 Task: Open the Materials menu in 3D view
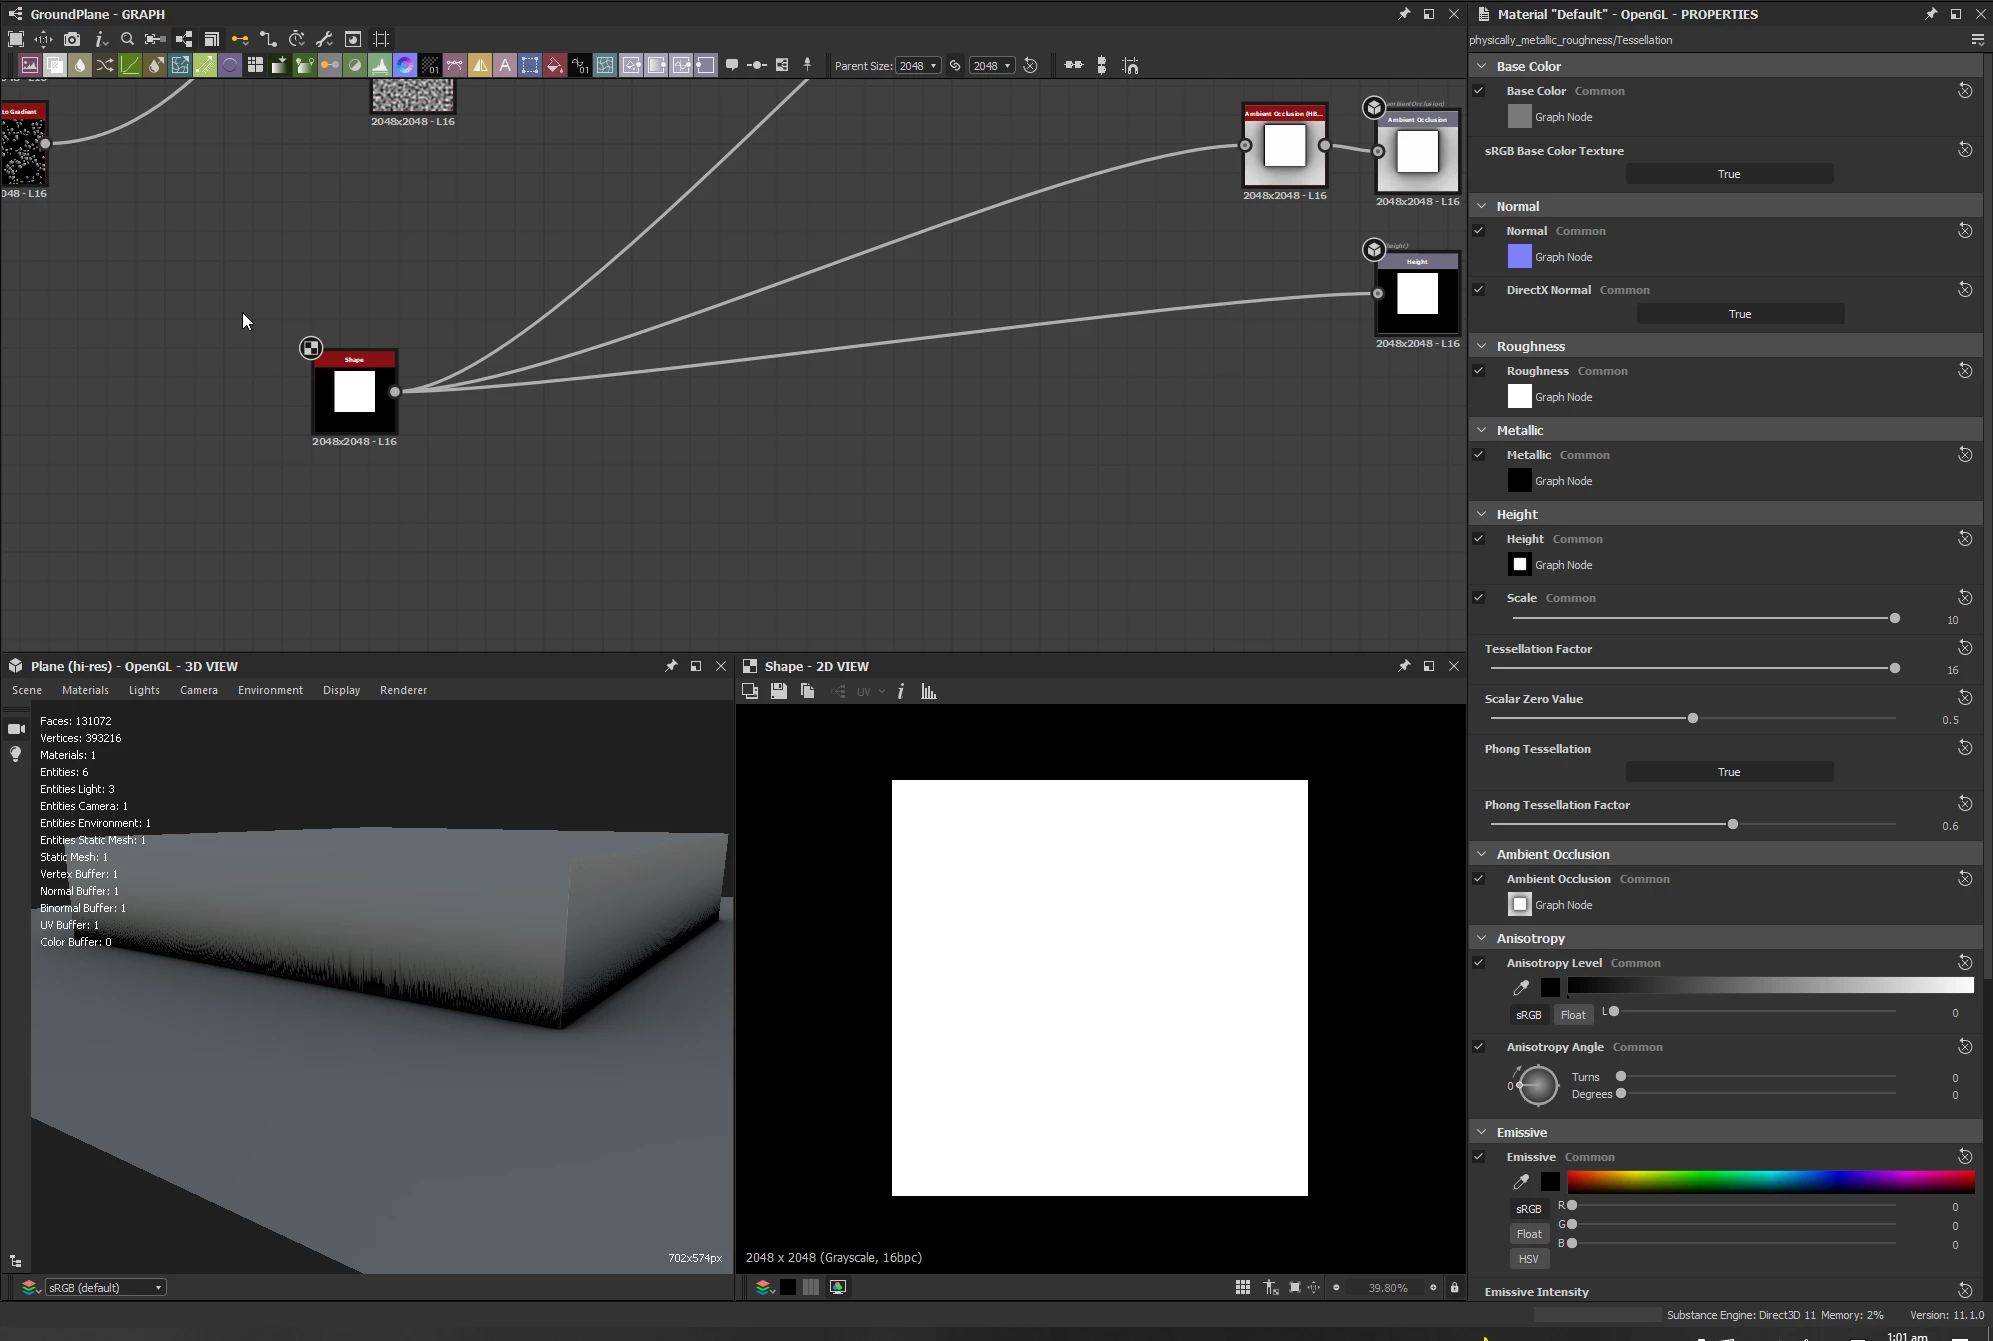(x=85, y=690)
